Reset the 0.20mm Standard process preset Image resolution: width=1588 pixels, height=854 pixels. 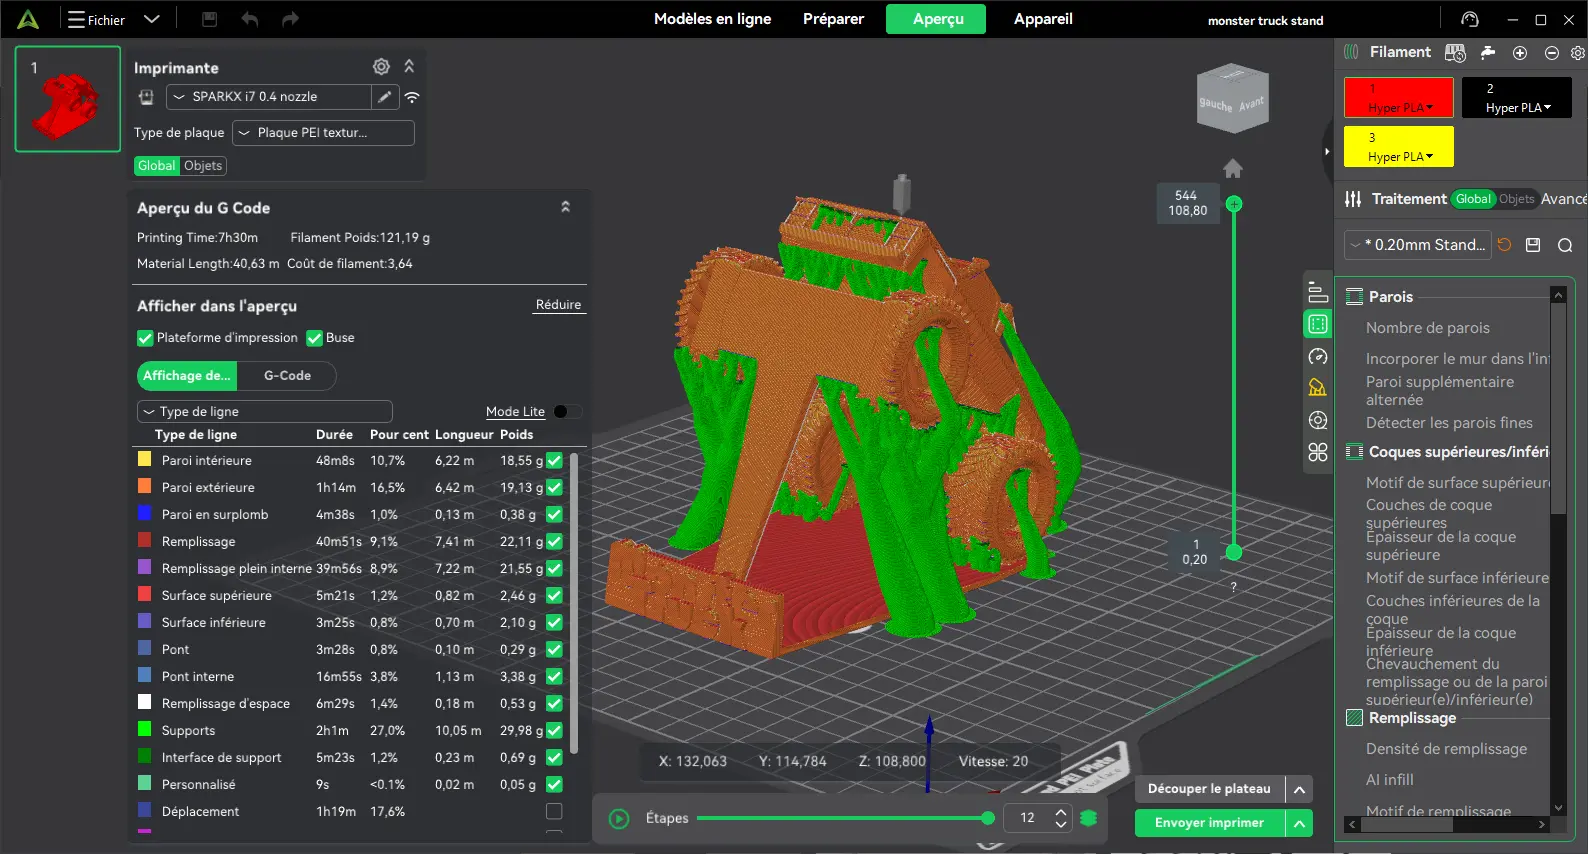point(1504,245)
